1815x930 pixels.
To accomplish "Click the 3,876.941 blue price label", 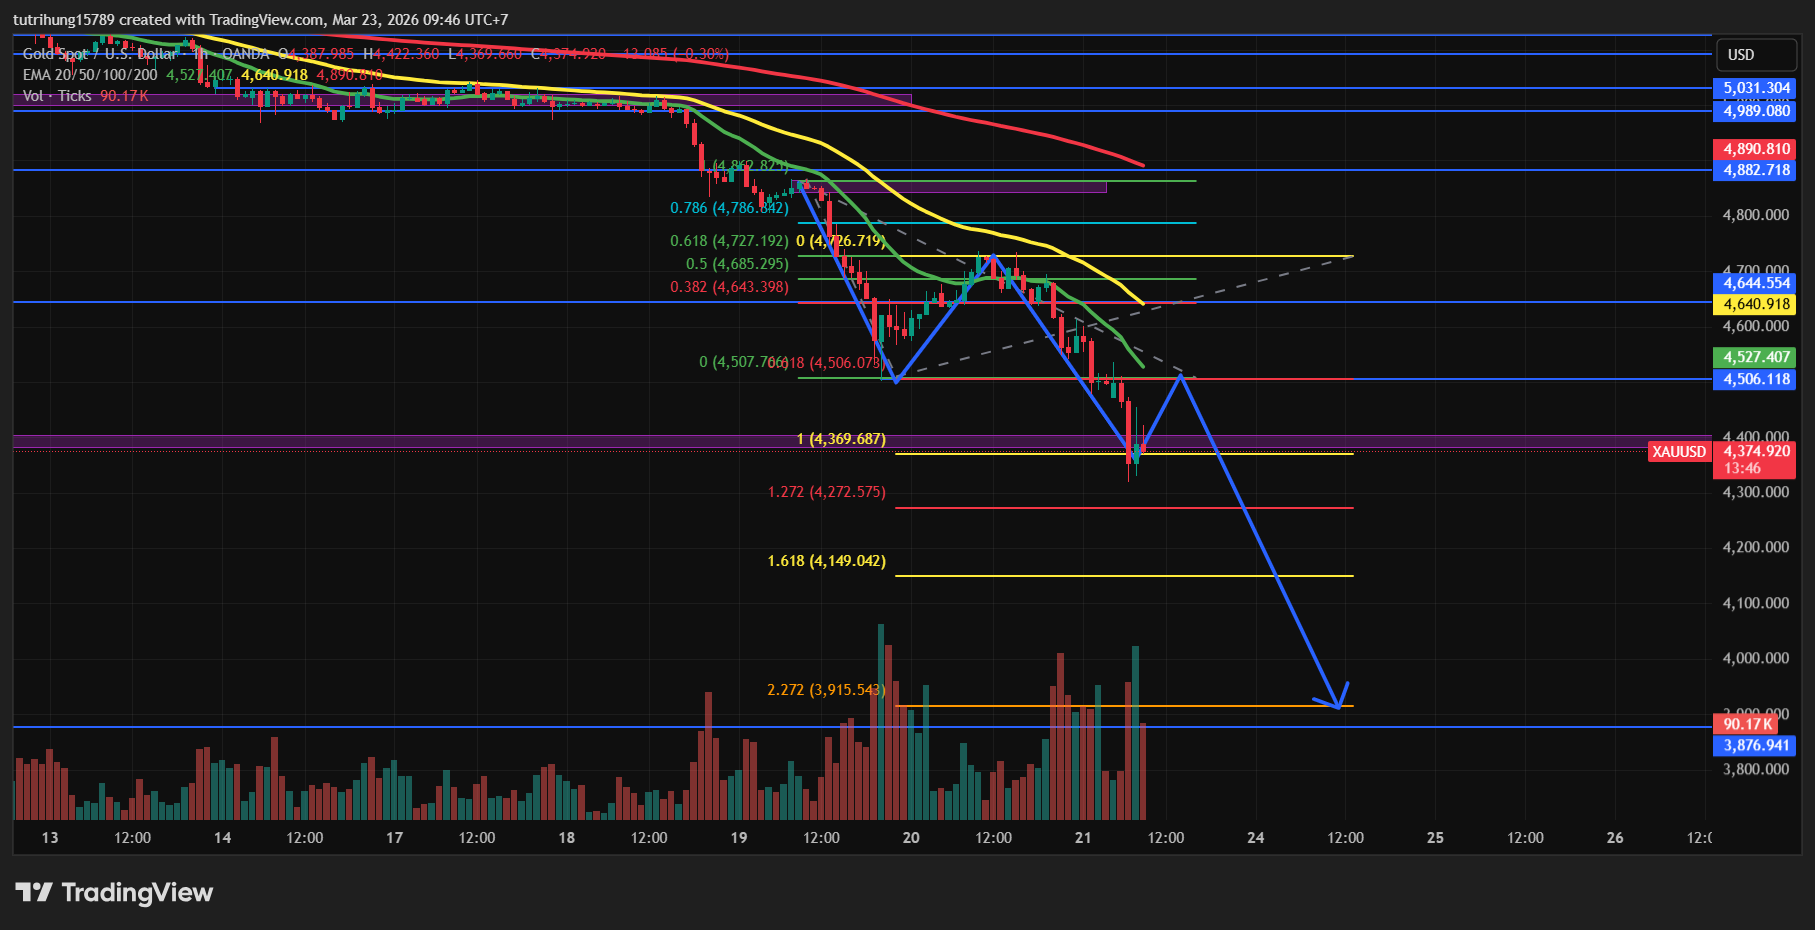I will pyautogui.click(x=1756, y=745).
